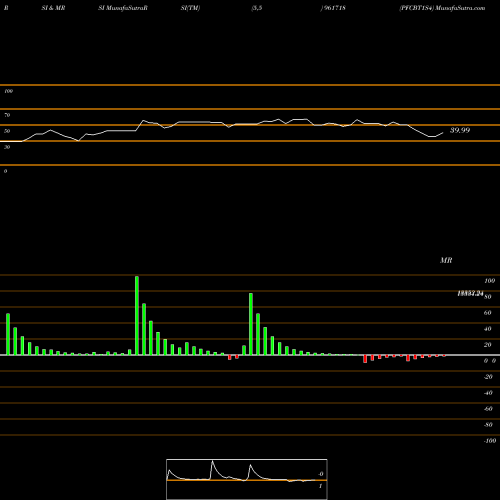Click the MR axis -80 label
The image size is (500, 500).
tap(488, 425)
